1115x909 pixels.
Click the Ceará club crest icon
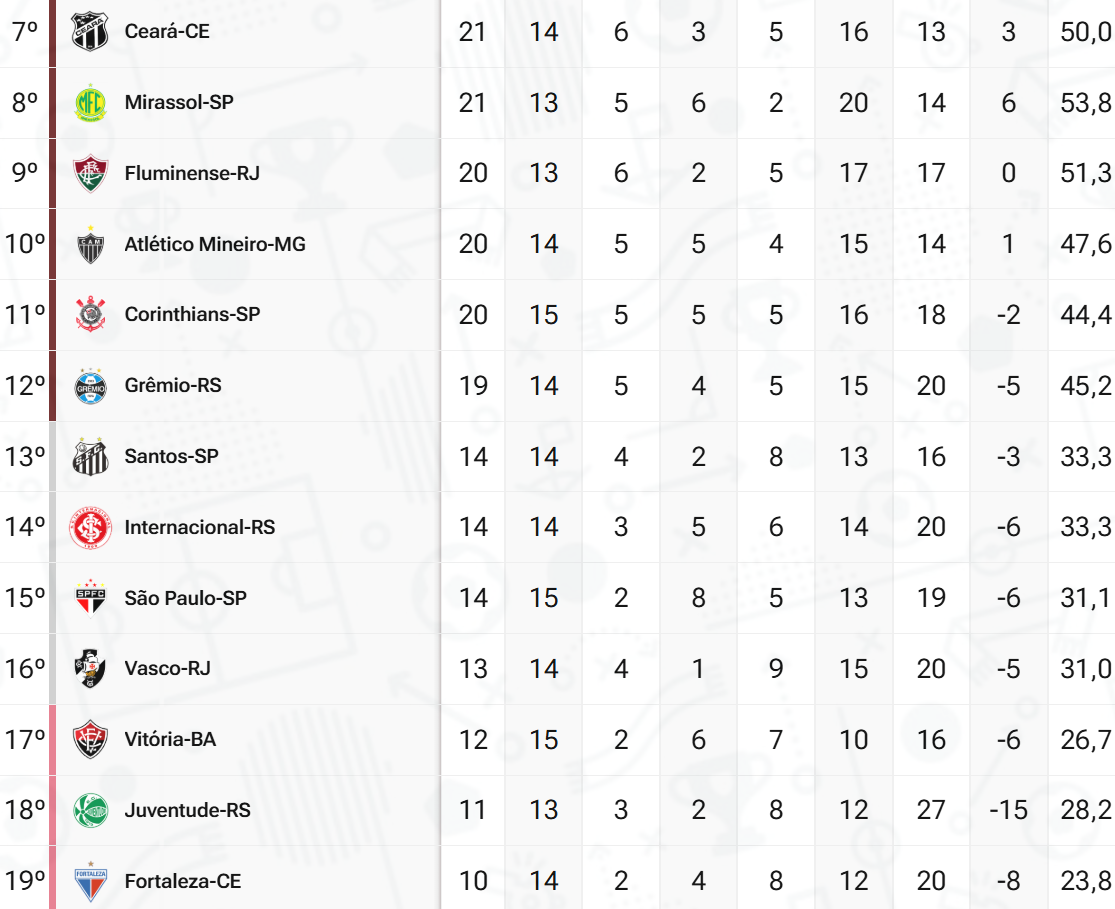(x=90, y=32)
